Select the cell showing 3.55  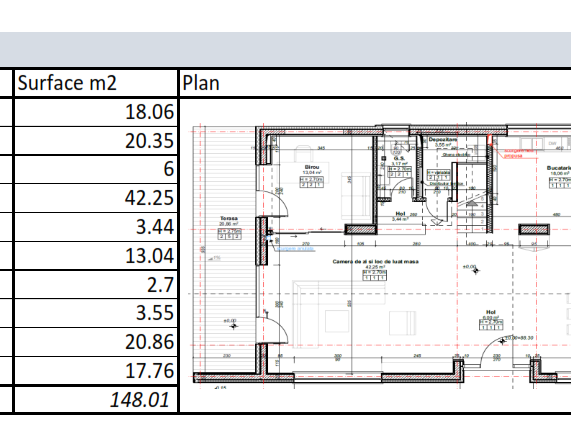tap(96, 313)
